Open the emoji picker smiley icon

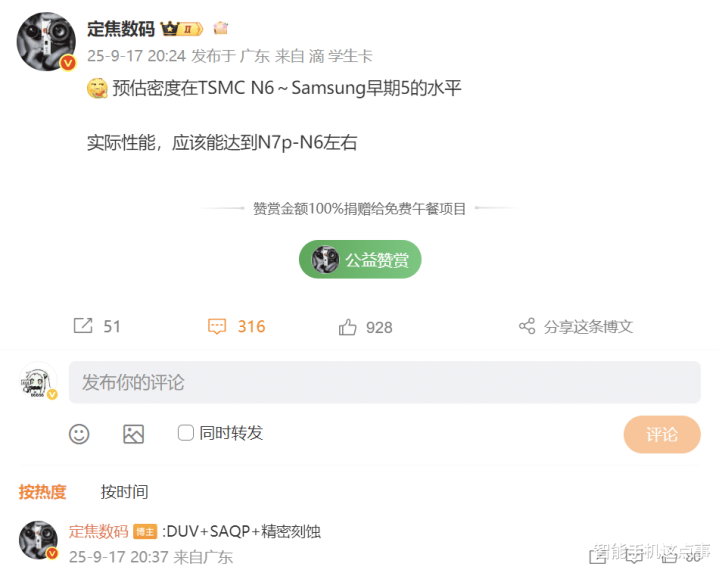point(79,434)
